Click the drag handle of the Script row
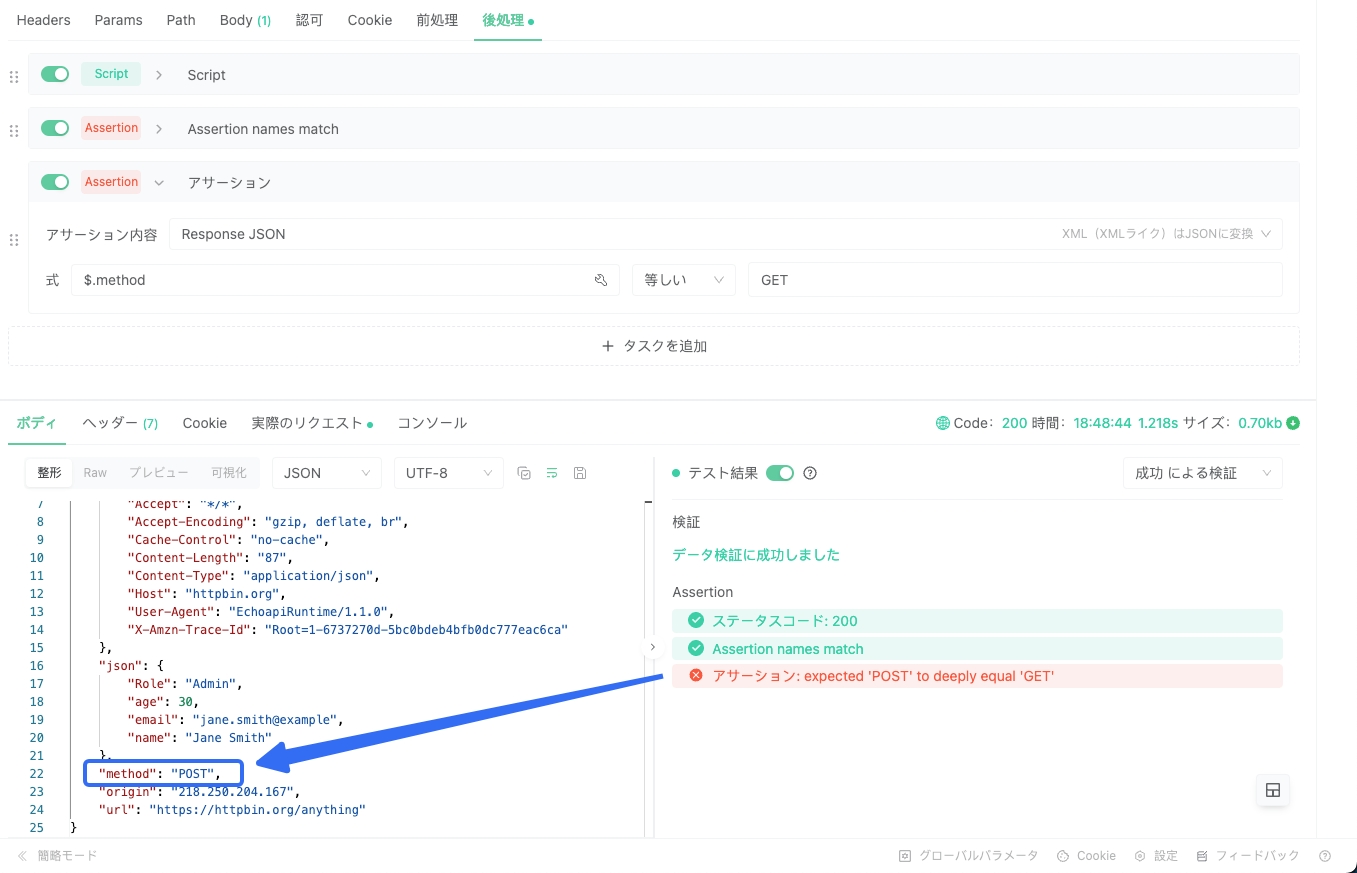 (x=14, y=76)
